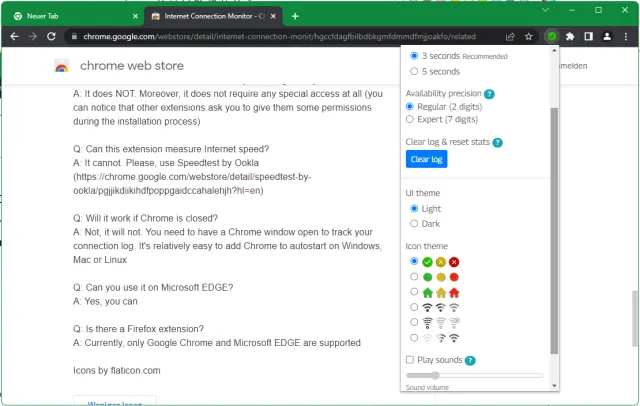Click the popup scrollbar down arrow

[x=554, y=386]
